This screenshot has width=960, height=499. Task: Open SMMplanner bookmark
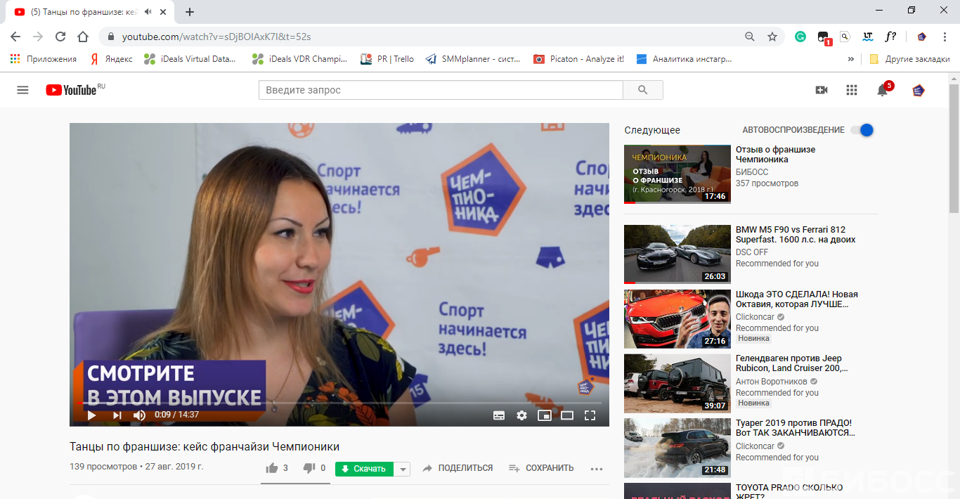pos(473,59)
